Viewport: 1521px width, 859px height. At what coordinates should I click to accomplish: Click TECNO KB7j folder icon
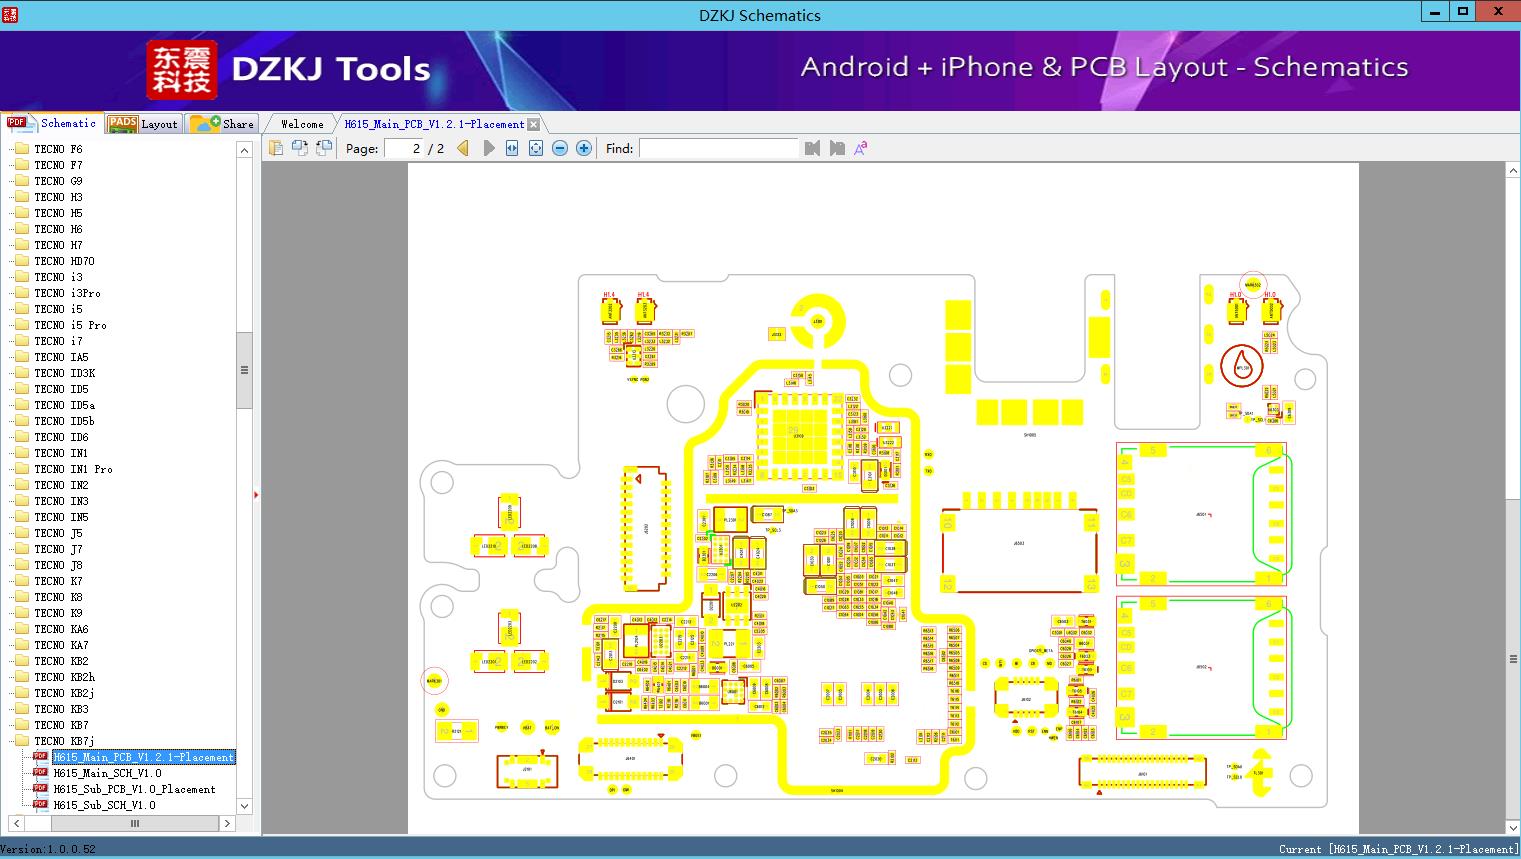(x=23, y=741)
